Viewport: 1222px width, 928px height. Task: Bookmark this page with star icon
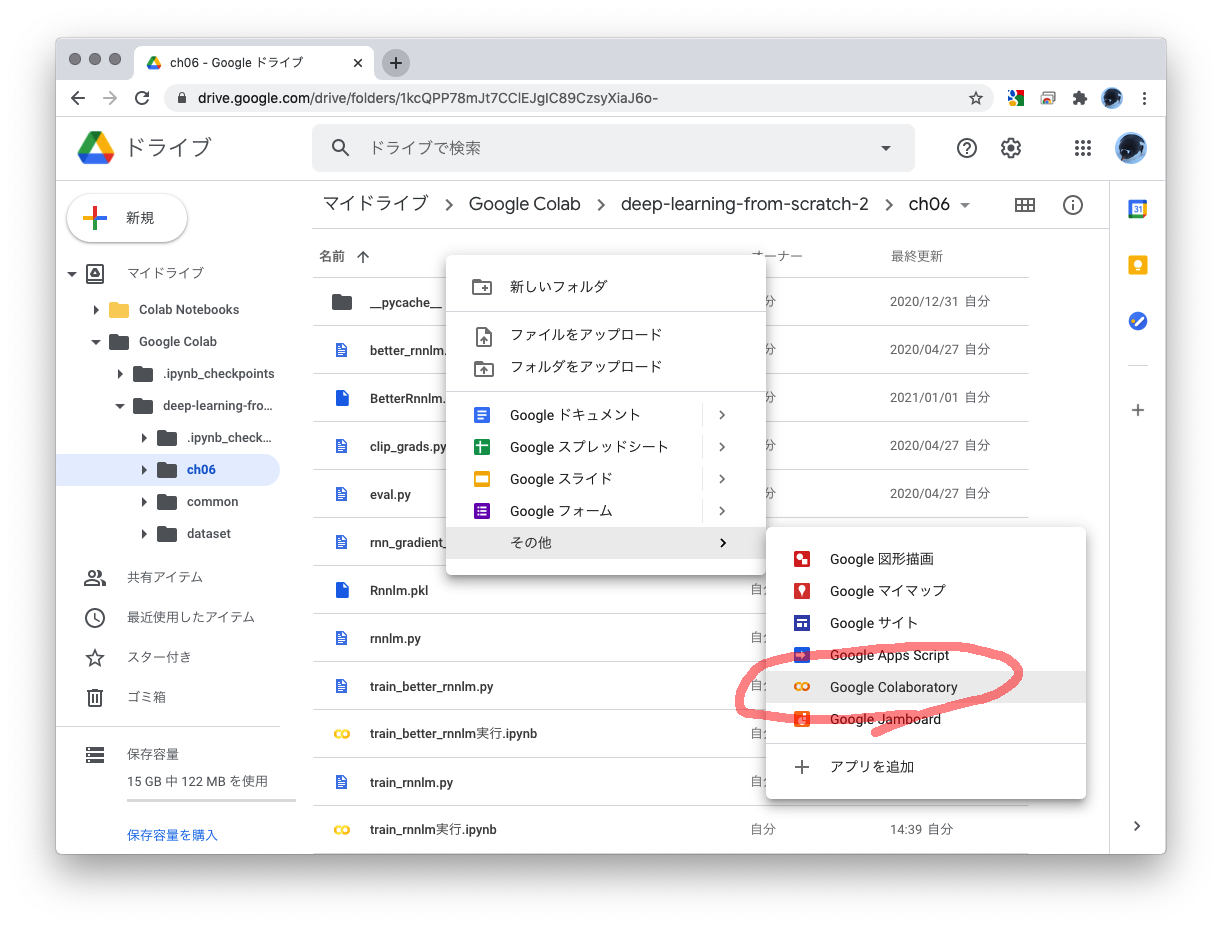976,98
